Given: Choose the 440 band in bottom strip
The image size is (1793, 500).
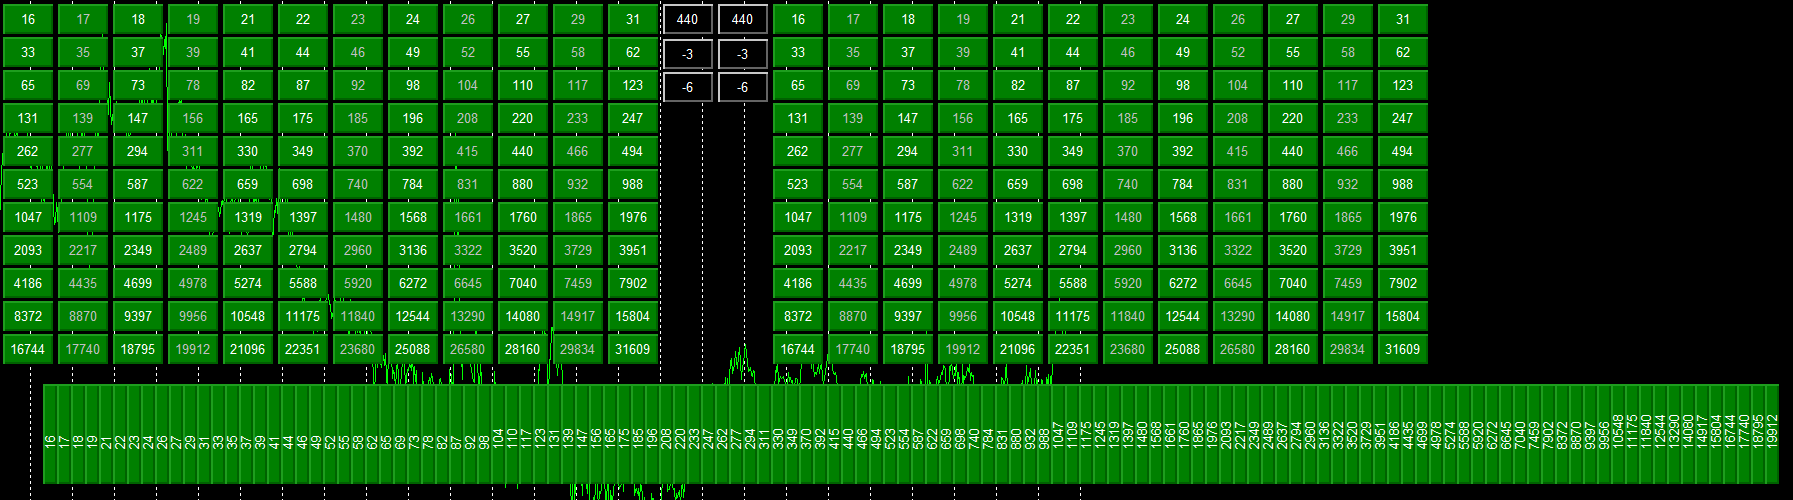Looking at the screenshot, I should [849, 434].
